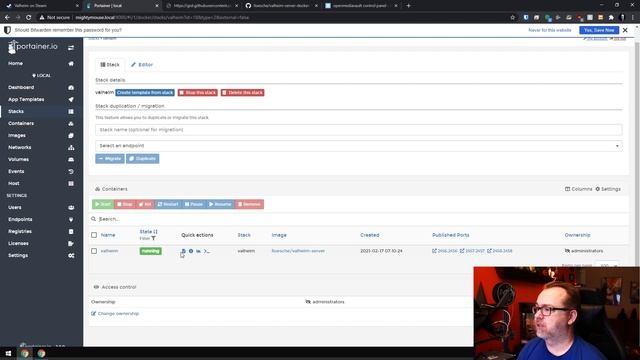Click the portainer.io logo

pos(33,47)
